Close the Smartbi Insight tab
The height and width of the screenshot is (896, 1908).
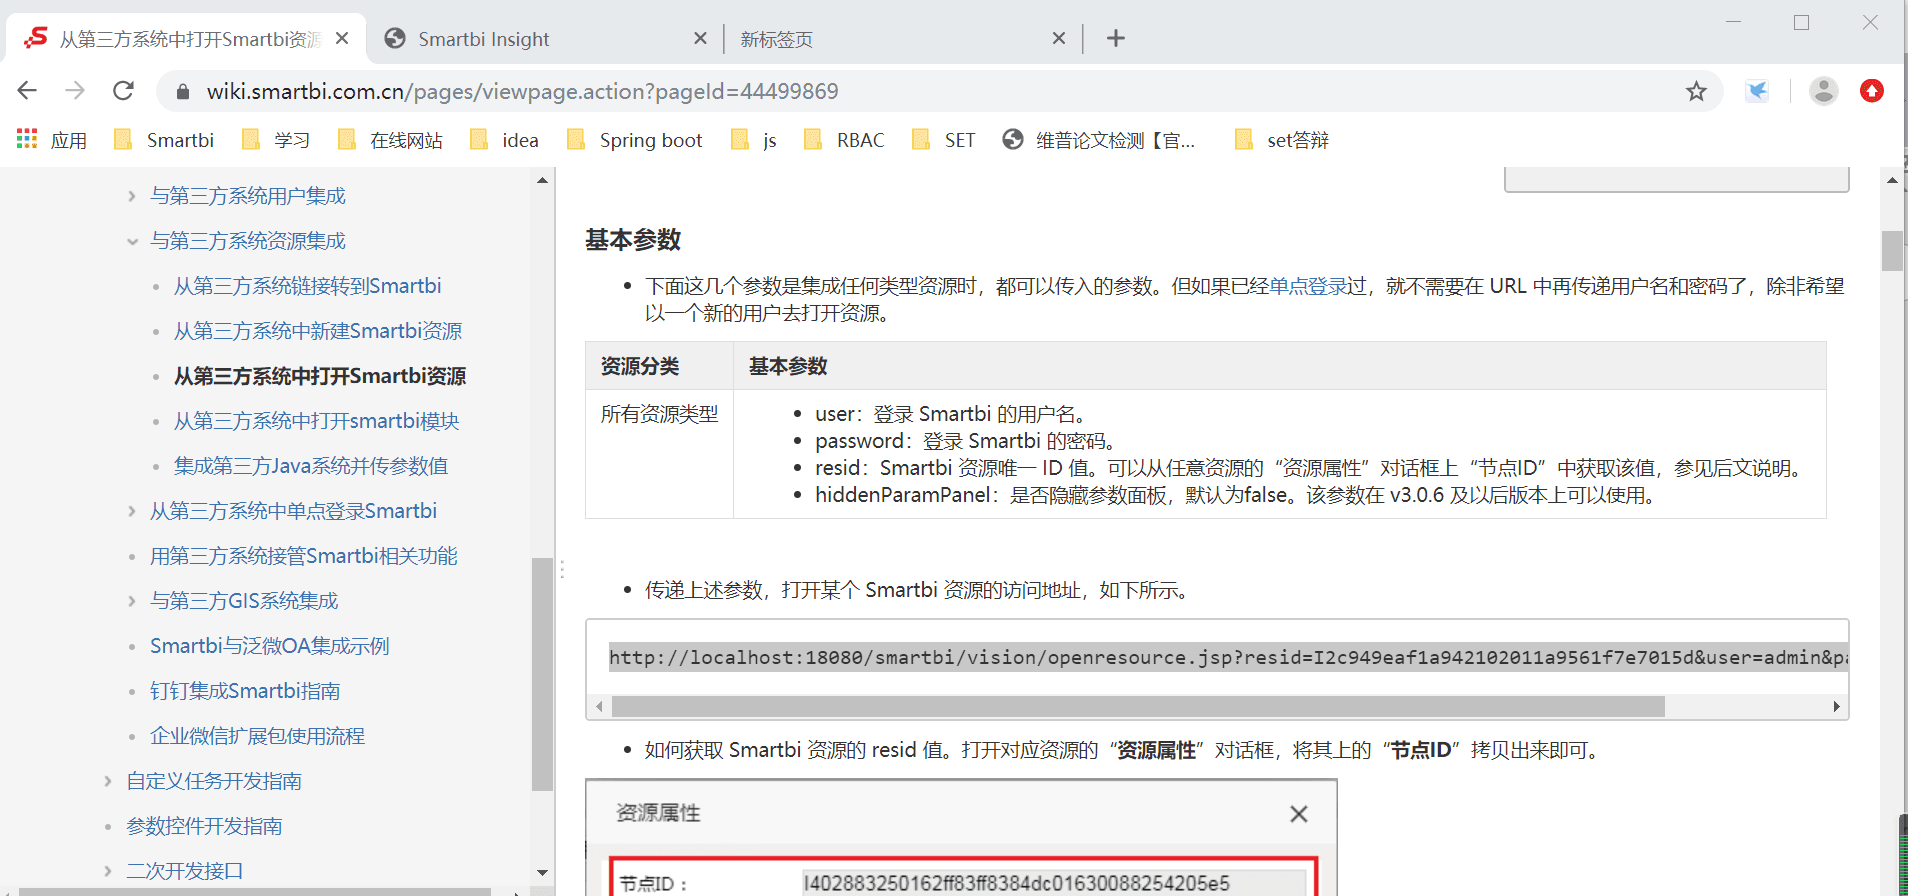click(700, 38)
